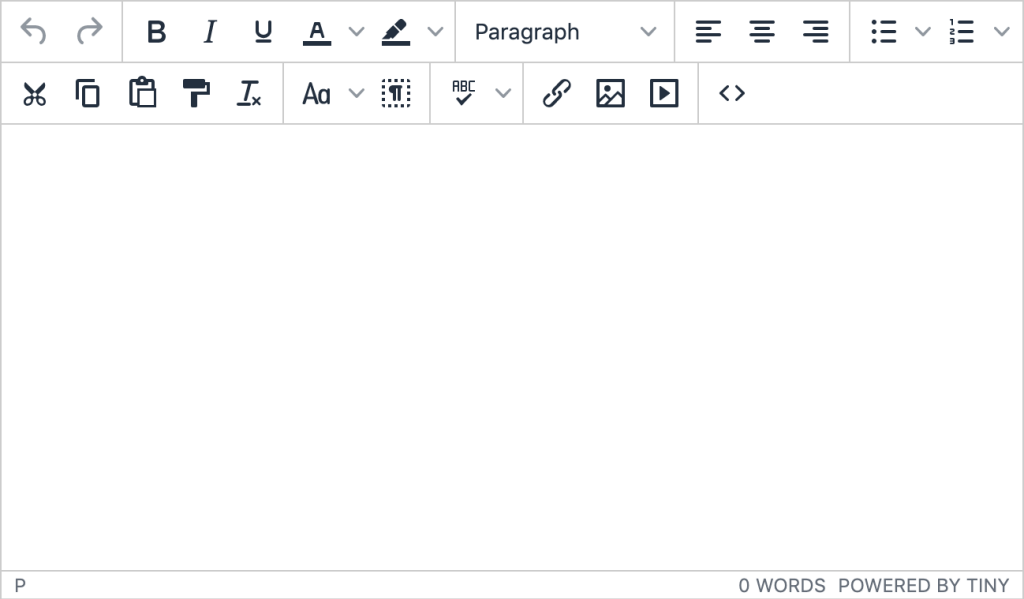Toggle Italic formatting
This screenshot has width=1024, height=599.
[x=210, y=32]
